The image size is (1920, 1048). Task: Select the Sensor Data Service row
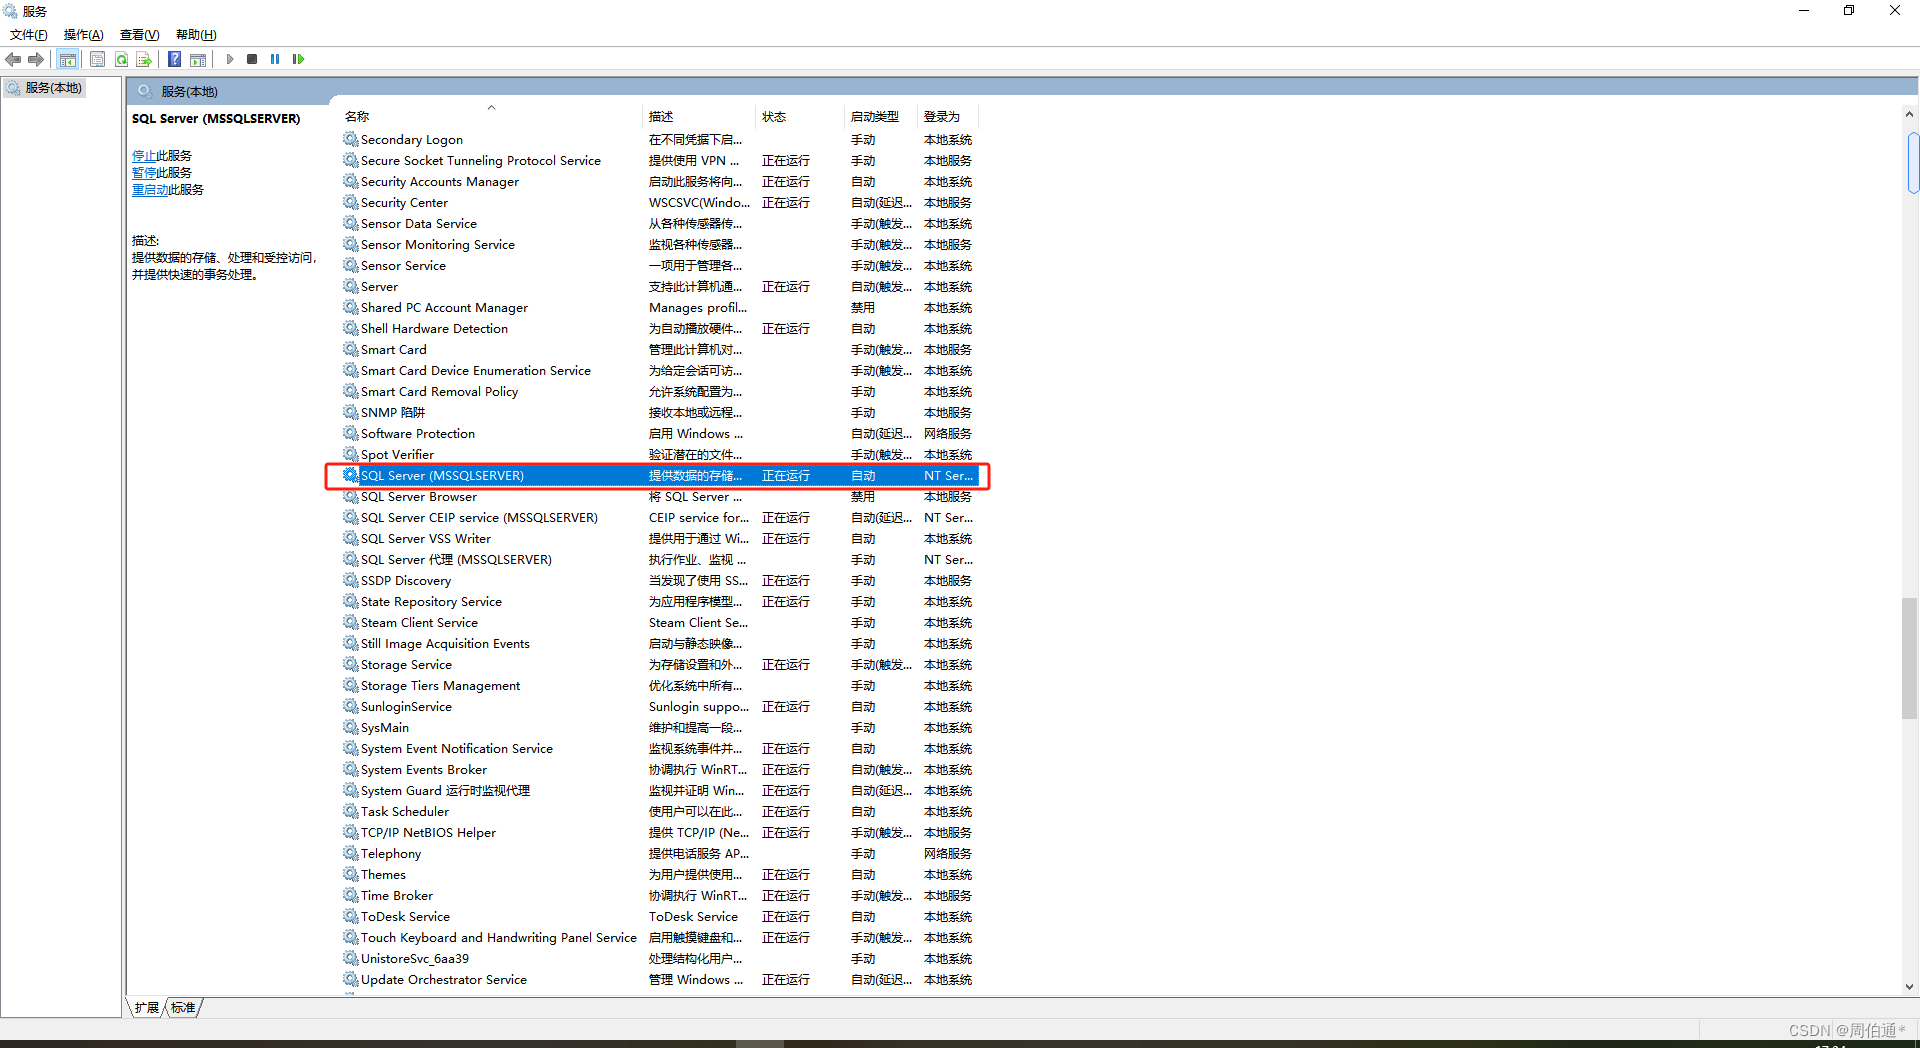[x=659, y=224]
